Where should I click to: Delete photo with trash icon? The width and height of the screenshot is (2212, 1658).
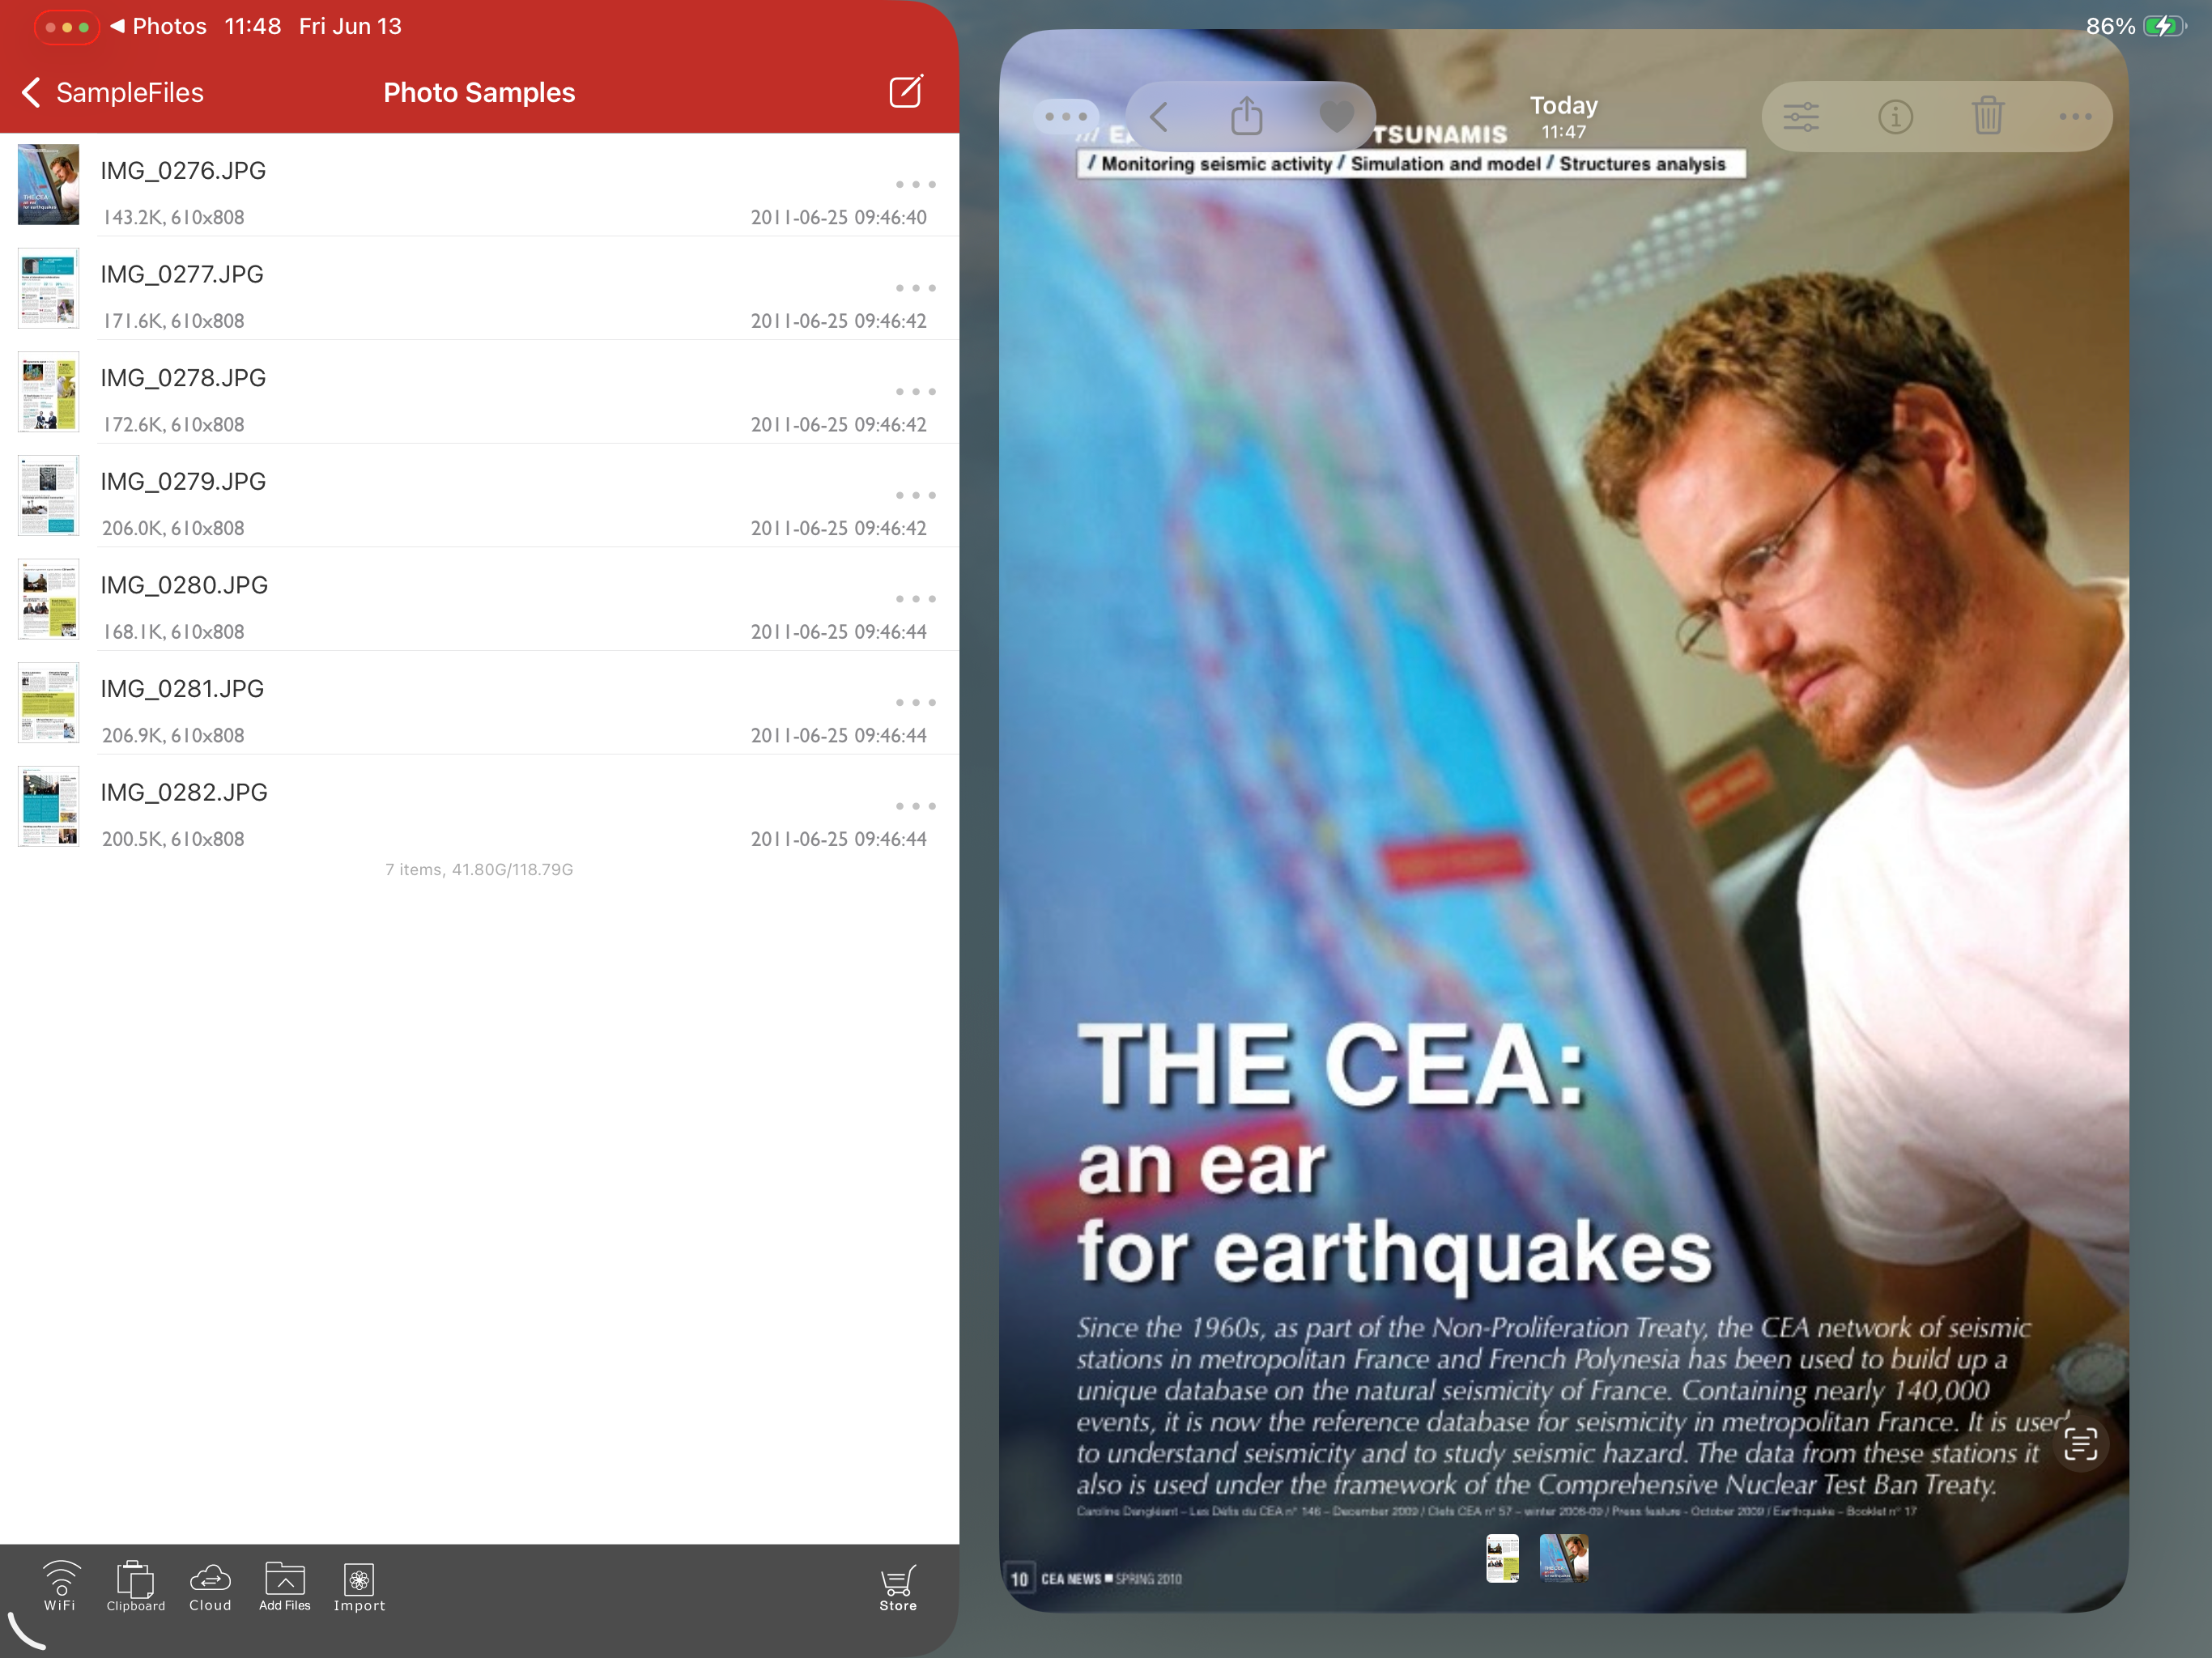point(1988,116)
